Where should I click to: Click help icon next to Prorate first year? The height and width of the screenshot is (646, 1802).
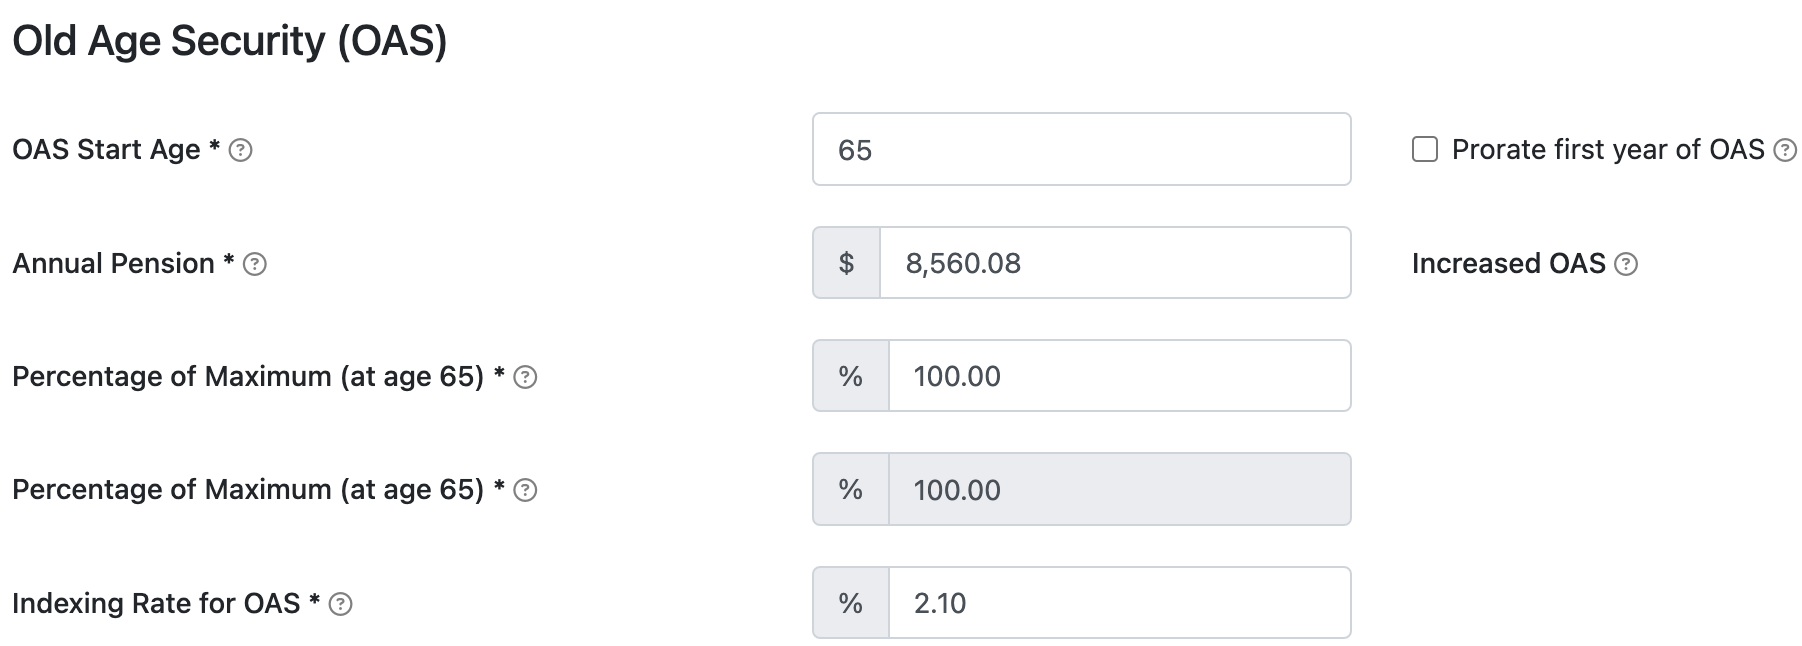tap(1784, 150)
